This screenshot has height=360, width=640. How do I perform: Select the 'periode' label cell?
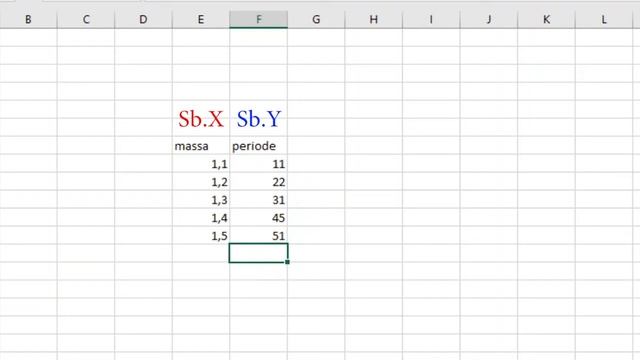point(258,146)
